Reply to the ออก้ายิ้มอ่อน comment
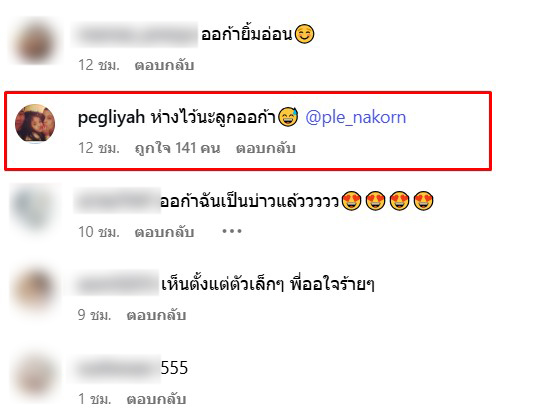Image resolution: width=558 pixels, height=411 pixels. point(164,65)
